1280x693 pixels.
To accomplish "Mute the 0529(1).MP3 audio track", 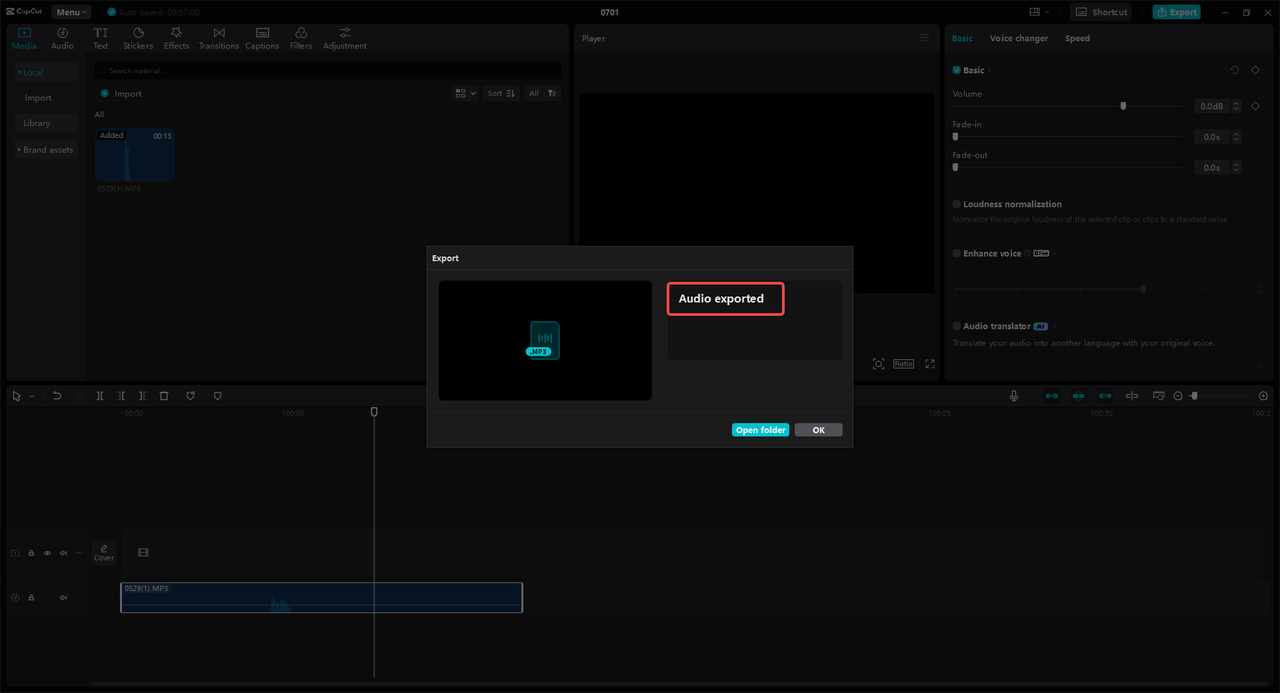I will pyautogui.click(x=63, y=598).
